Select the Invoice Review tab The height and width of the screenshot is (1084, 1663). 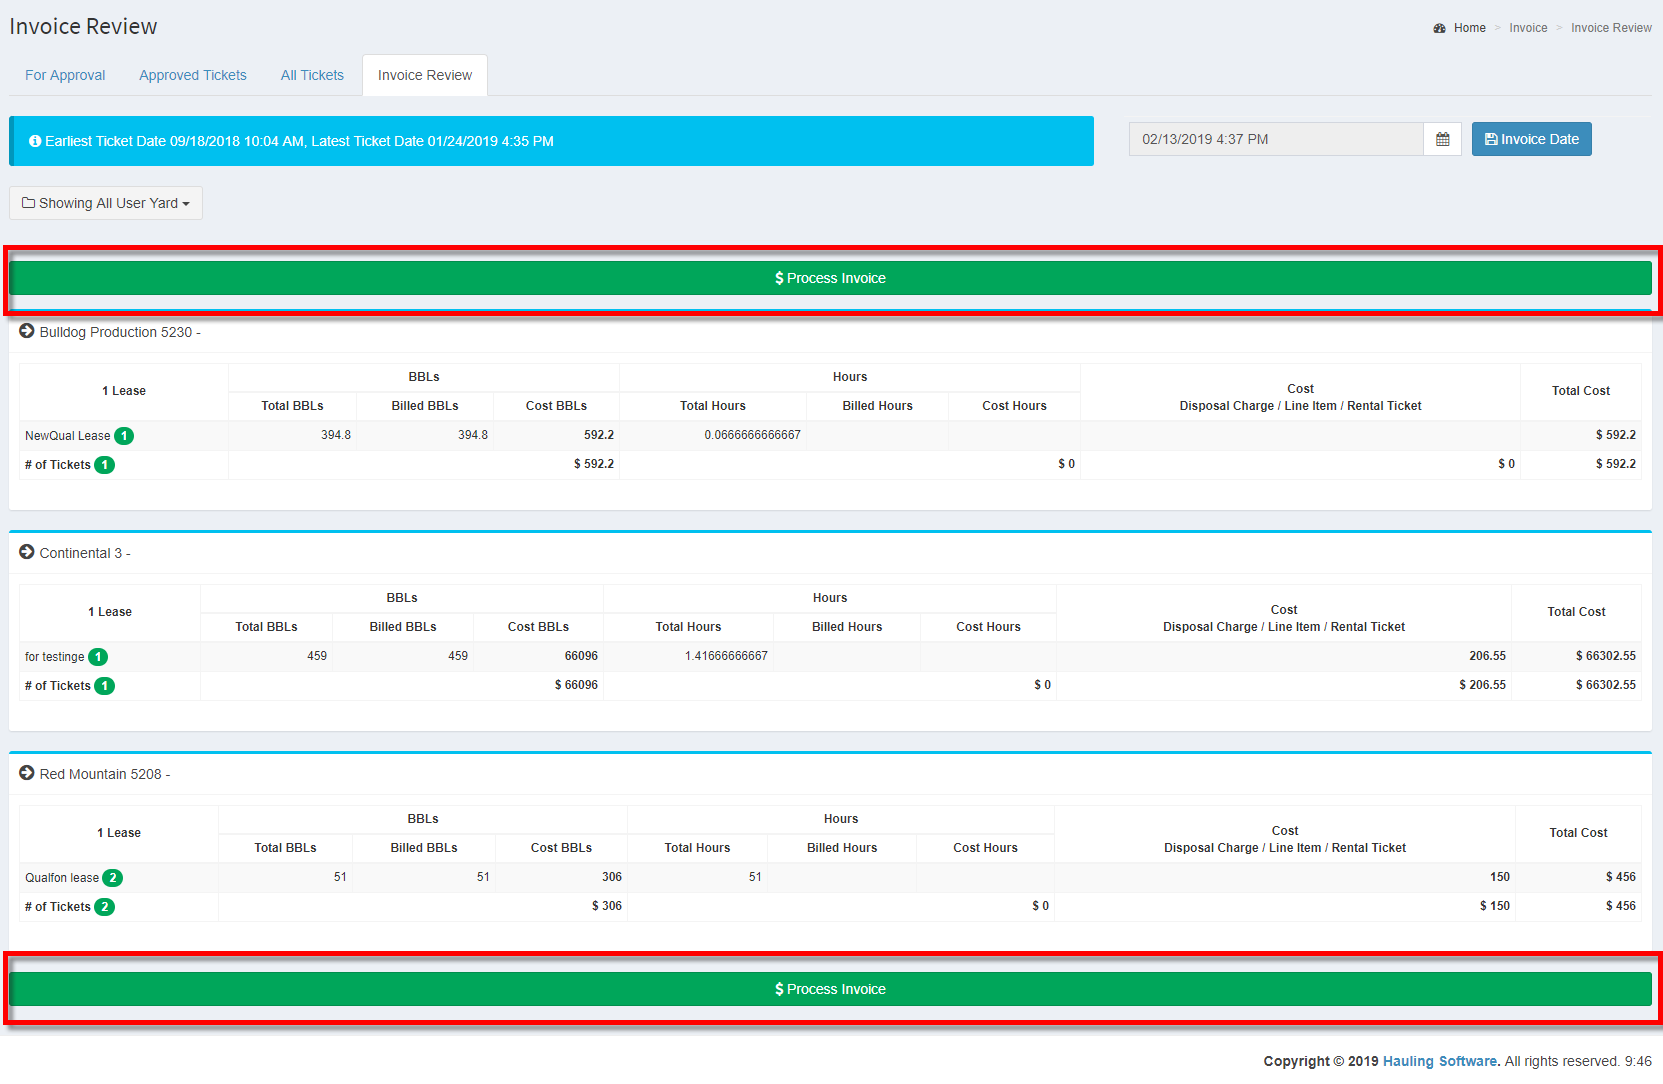click(425, 75)
